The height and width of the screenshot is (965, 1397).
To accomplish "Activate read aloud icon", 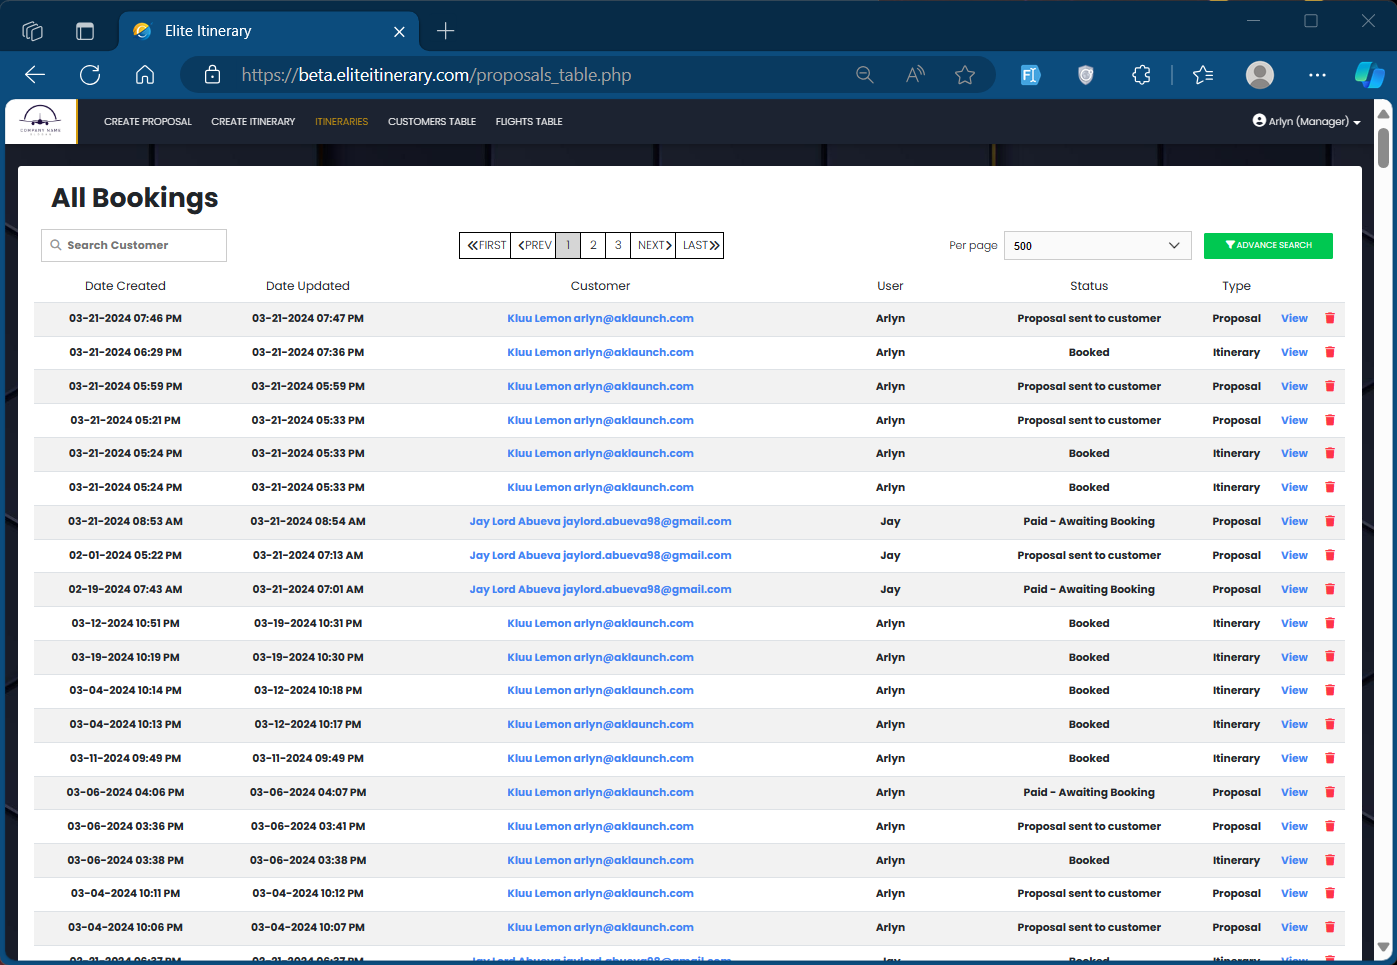I will point(915,75).
